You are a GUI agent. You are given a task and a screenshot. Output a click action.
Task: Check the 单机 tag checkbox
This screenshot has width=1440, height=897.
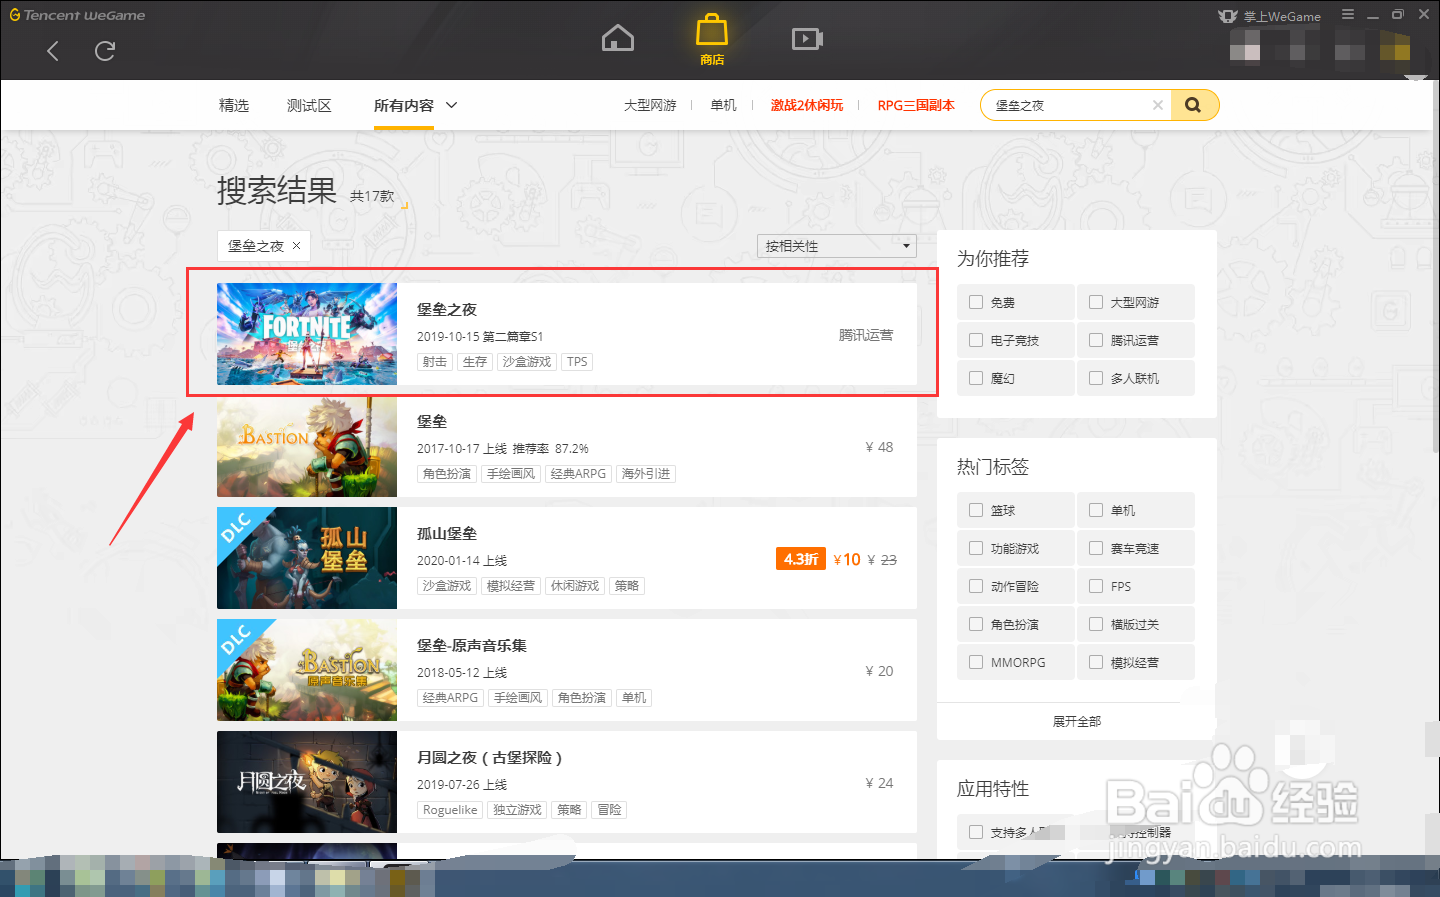(x=1096, y=510)
